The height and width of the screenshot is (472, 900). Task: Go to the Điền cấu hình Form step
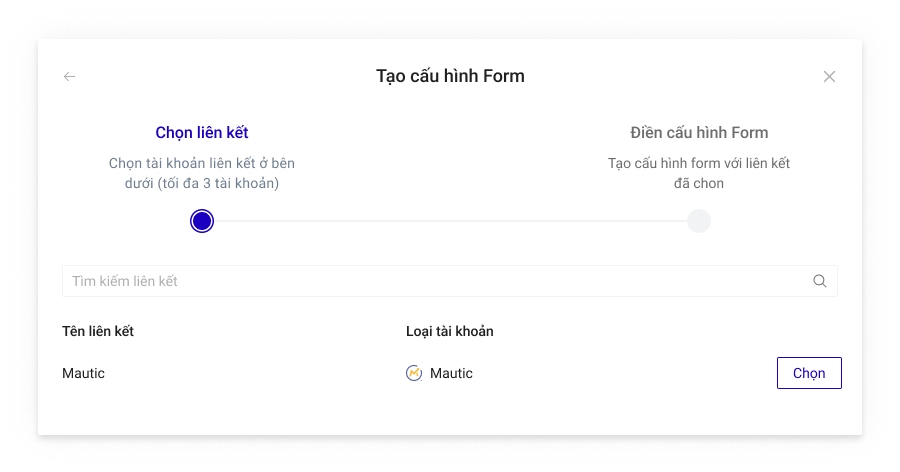coord(699,132)
